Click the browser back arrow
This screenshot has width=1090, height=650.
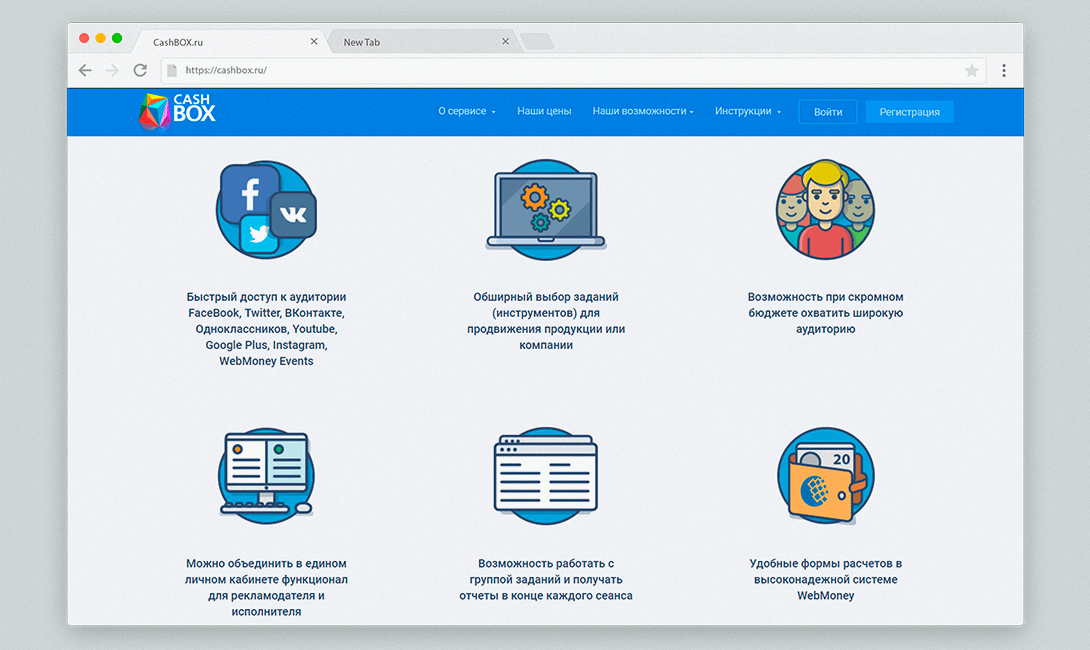click(x=85, y=70)
